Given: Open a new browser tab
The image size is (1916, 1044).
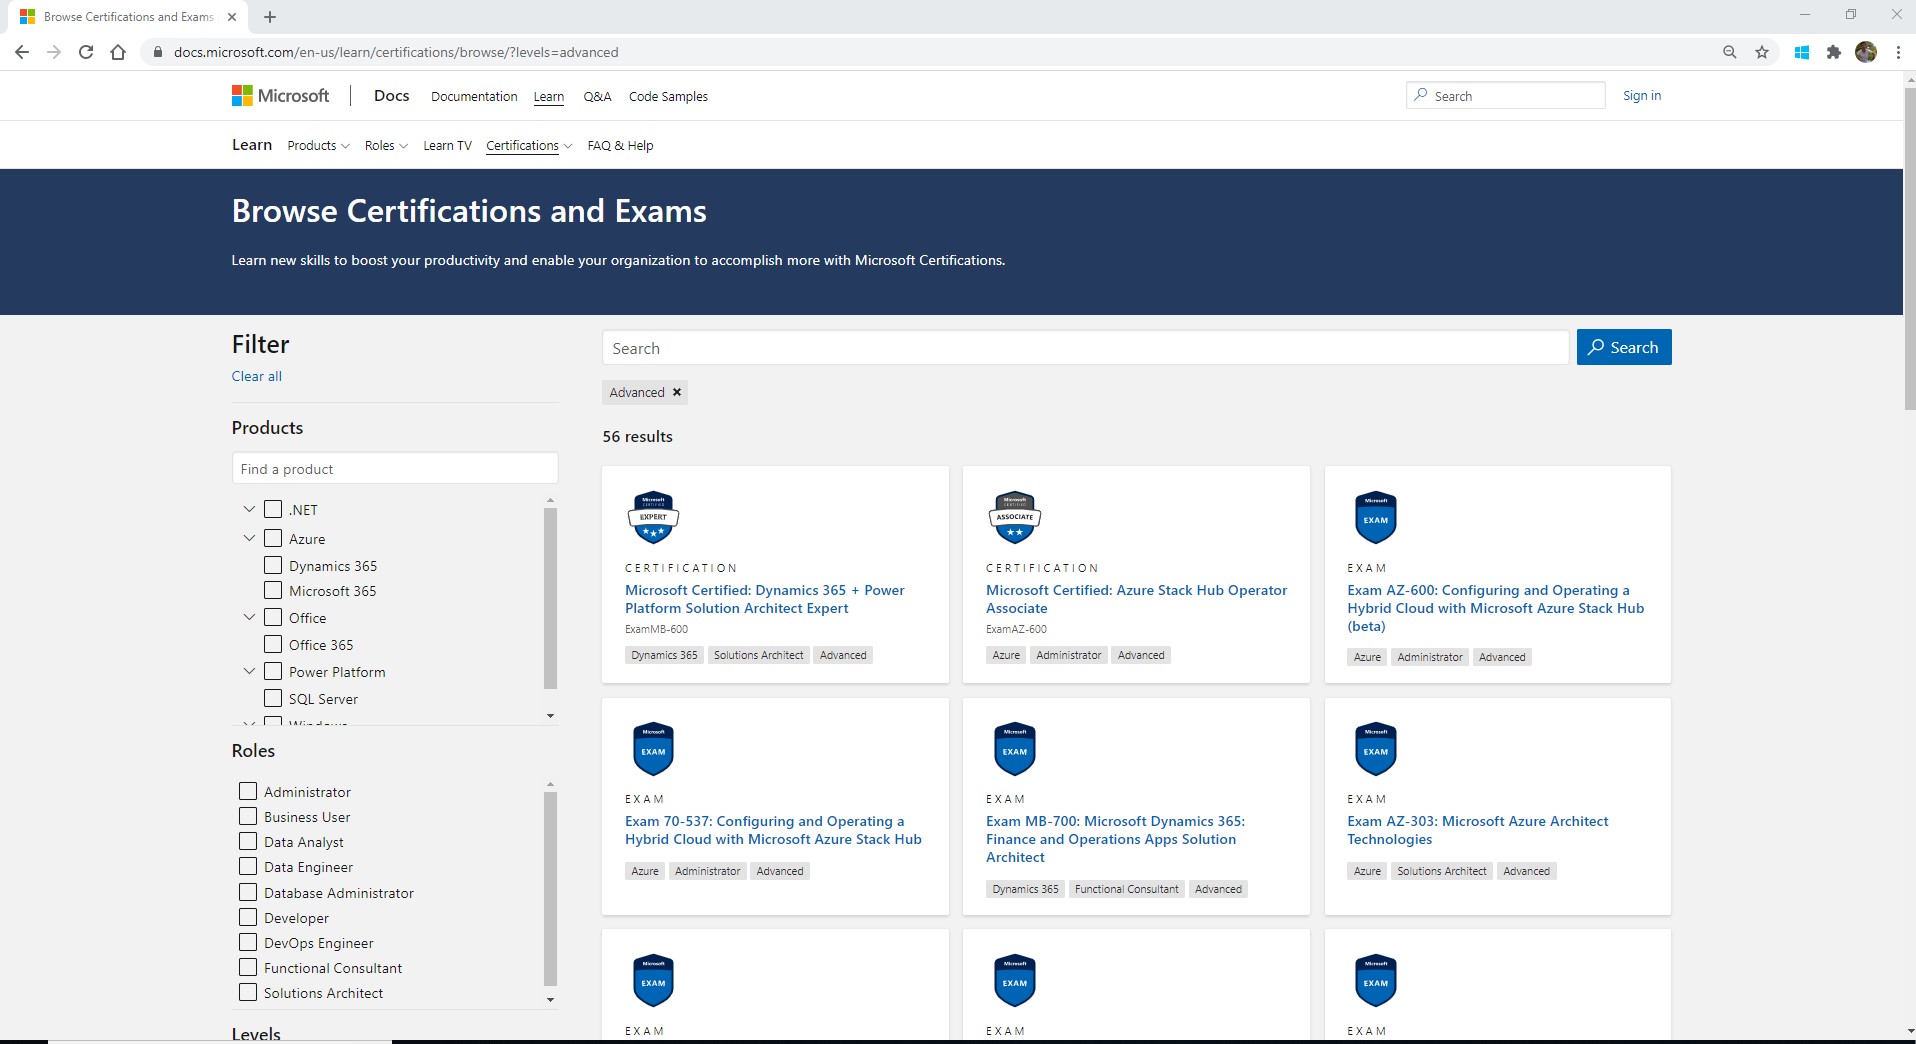Looking at the screenshot, I should 270,17.
